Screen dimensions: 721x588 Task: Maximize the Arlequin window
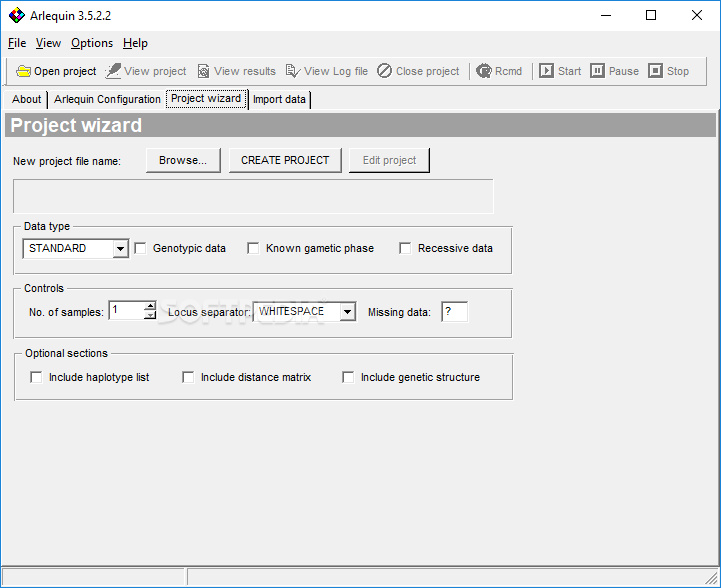pos(651,15)
